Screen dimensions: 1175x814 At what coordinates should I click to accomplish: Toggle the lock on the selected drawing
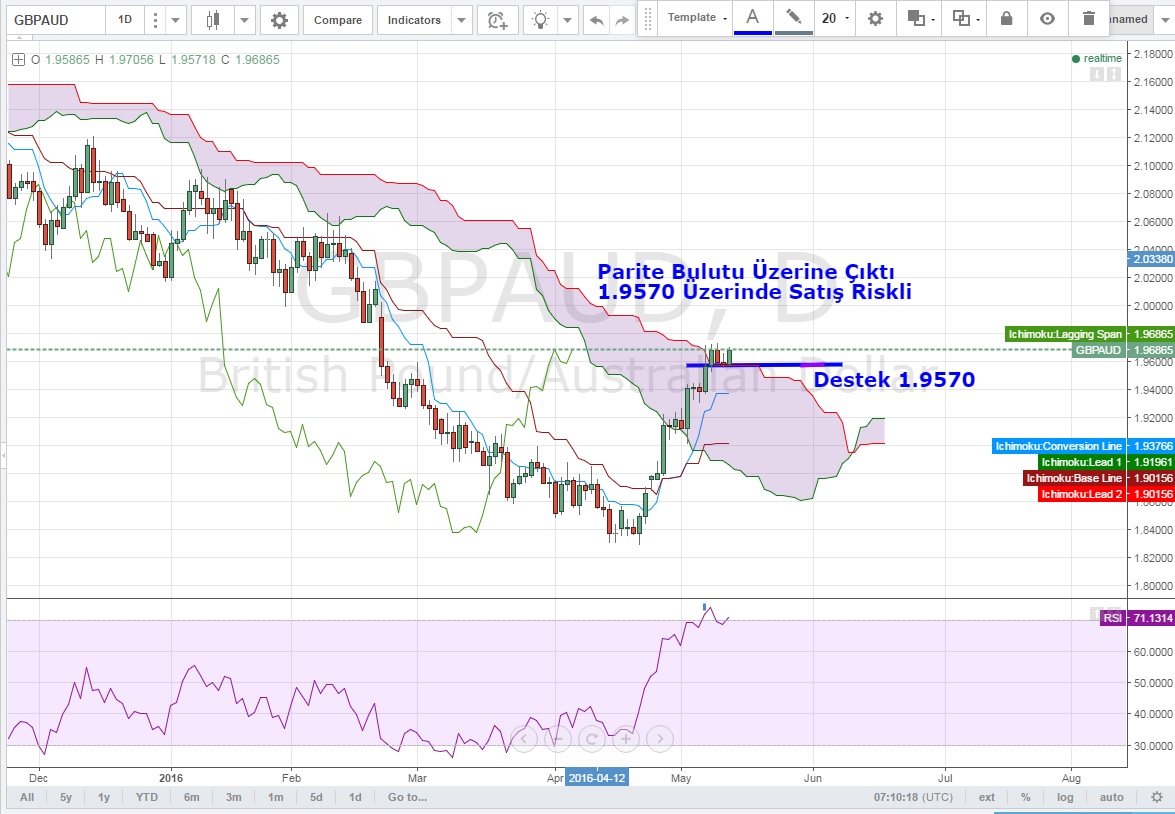point(1006,18)
